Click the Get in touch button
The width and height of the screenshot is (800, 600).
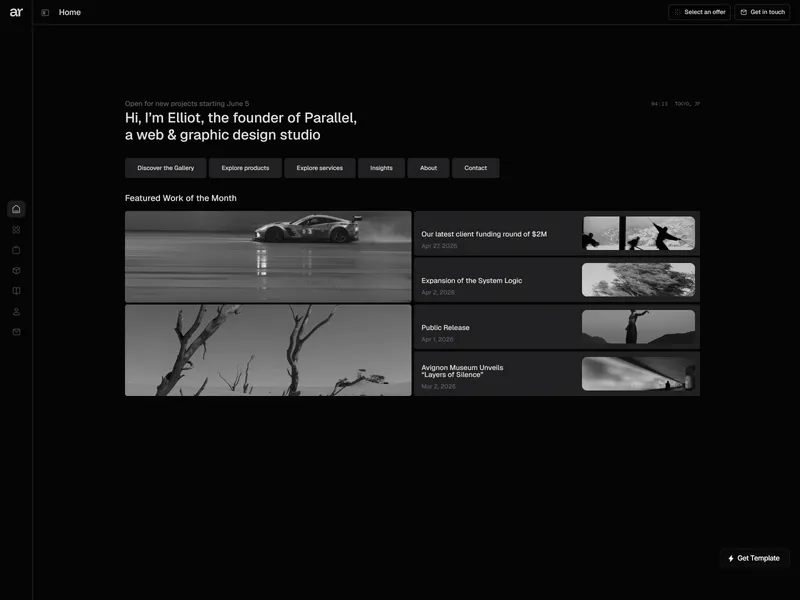click(x=762, y=12)
